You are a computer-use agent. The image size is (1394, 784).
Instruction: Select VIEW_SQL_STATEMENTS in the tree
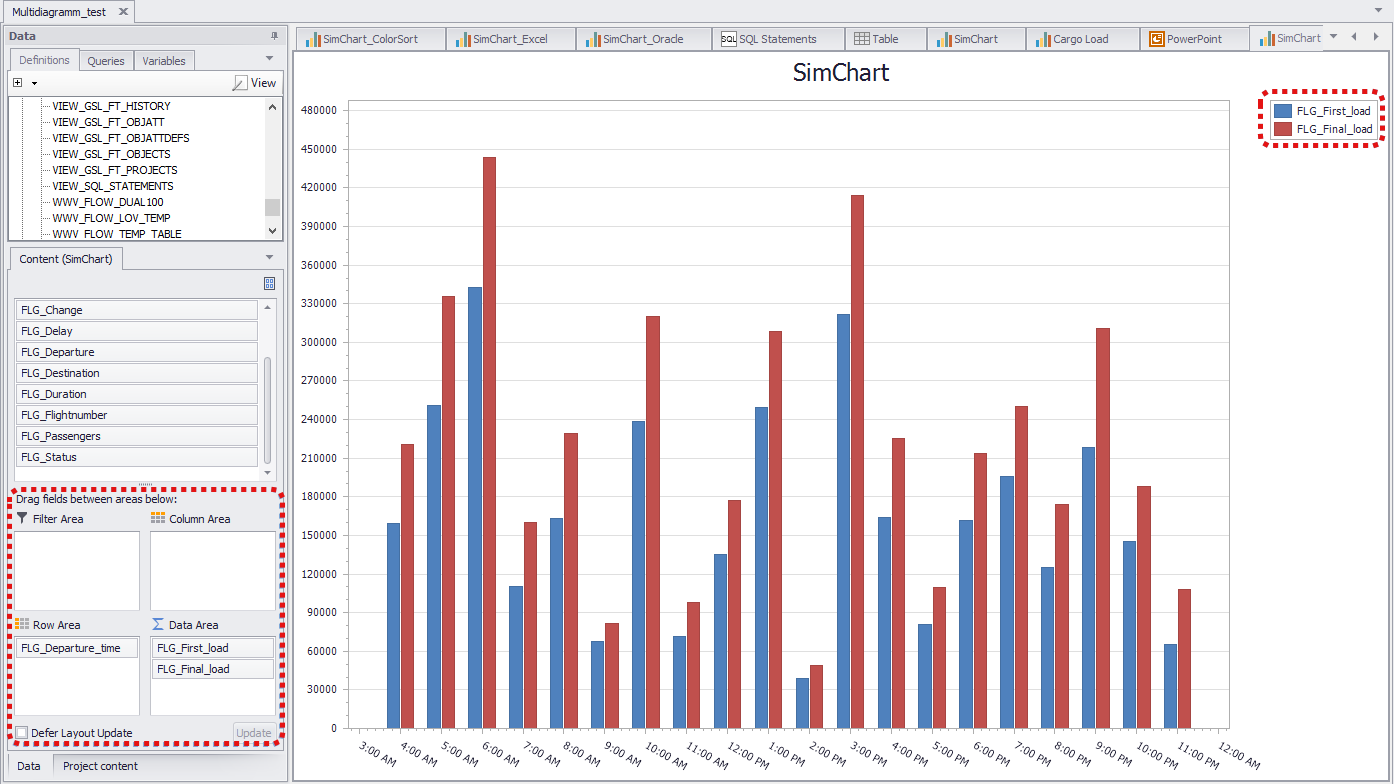pyautogui.click(x=113, y=186)
